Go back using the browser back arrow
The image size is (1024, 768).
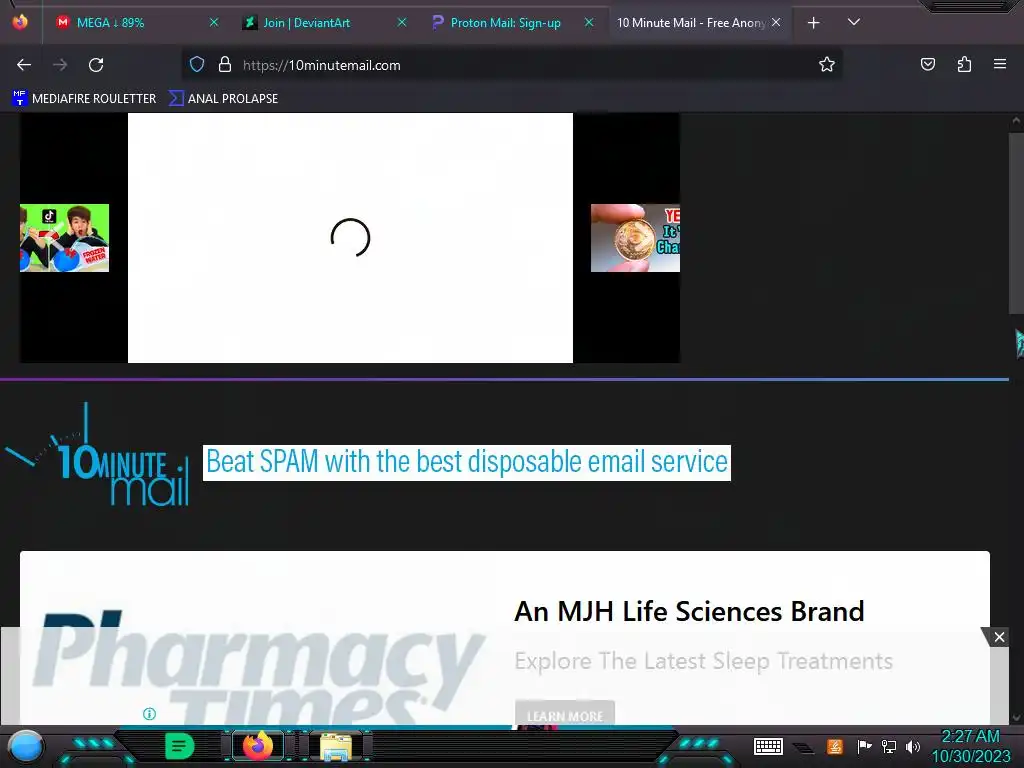tap(24, 65)
